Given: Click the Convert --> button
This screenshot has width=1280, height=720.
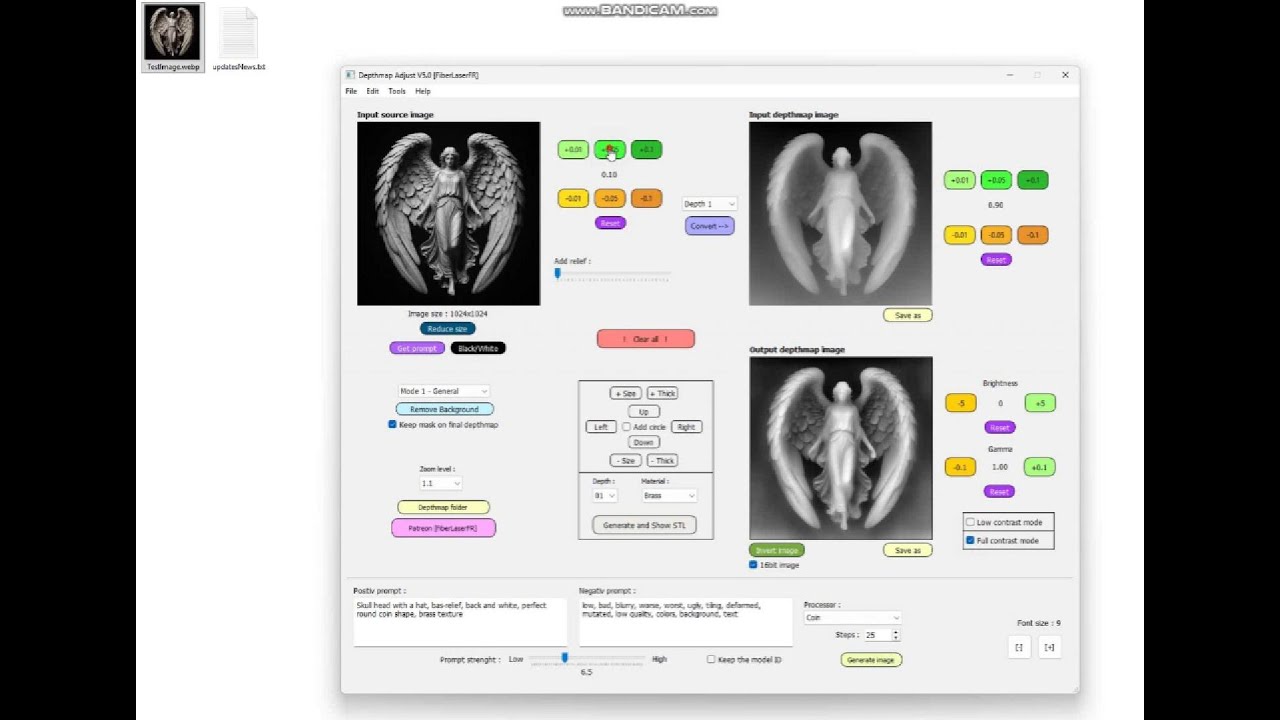Looking at the screenshot, I should tap(710, 226).
